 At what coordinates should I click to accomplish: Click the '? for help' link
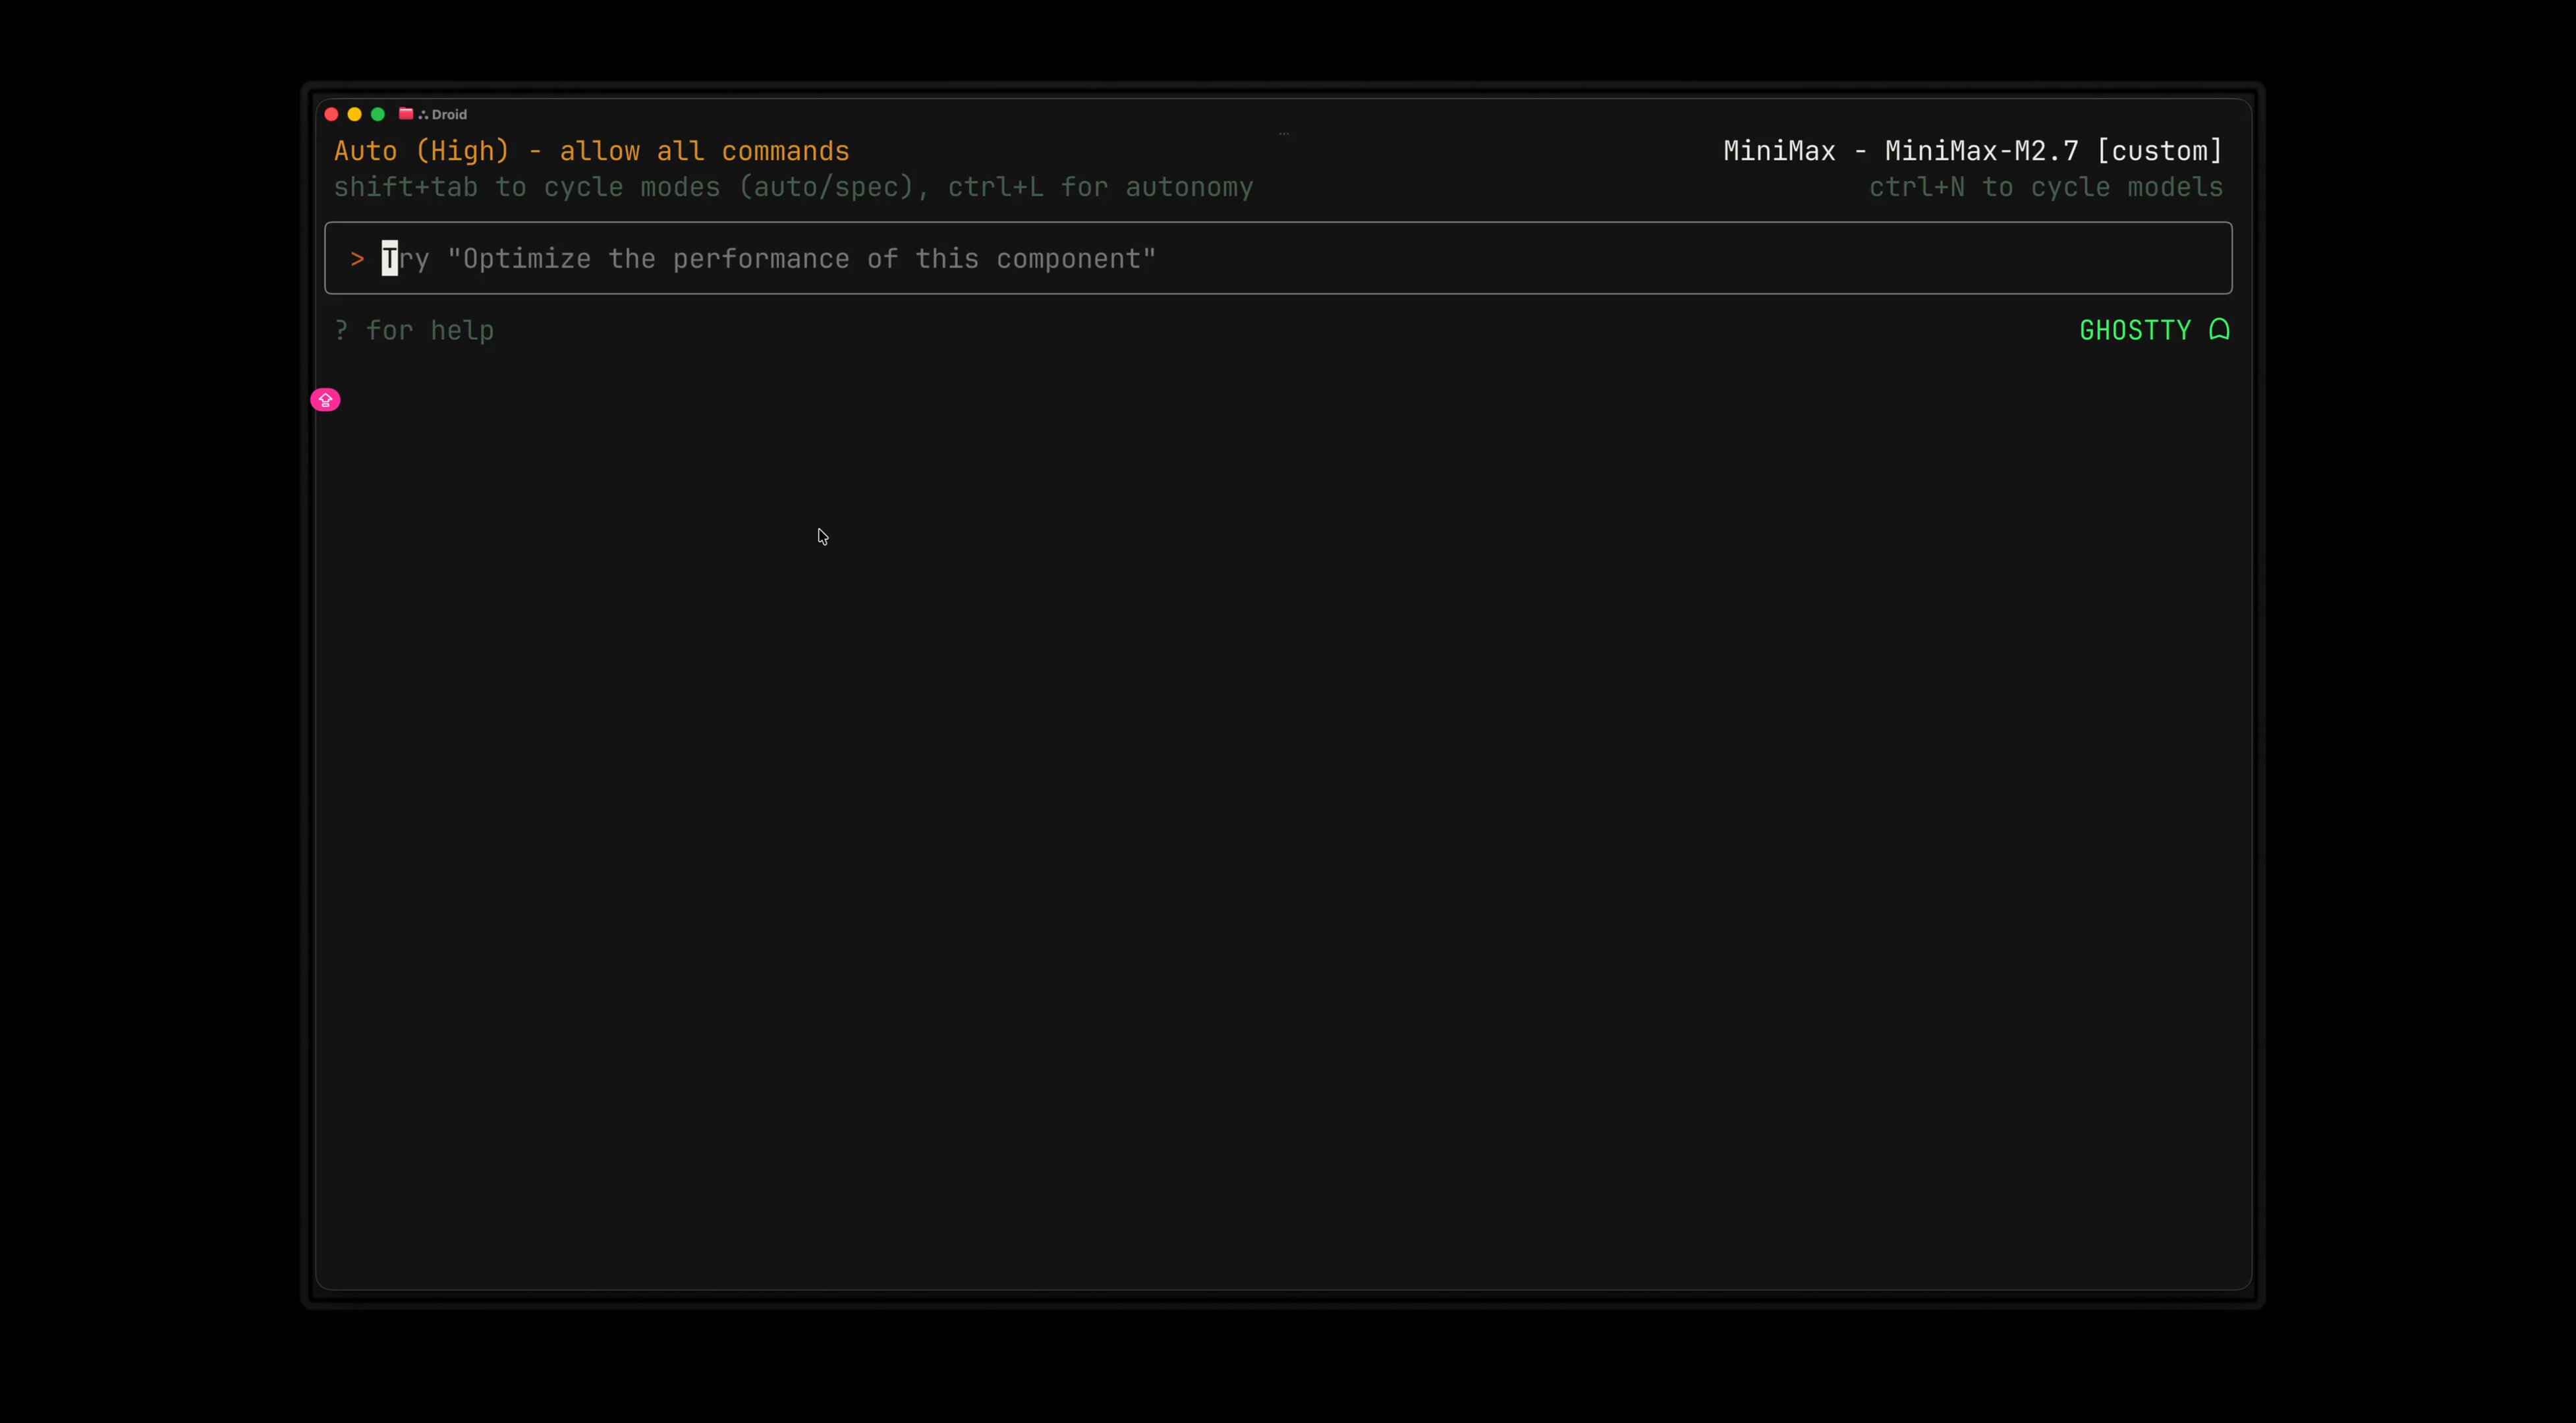[x=414, y=330]
